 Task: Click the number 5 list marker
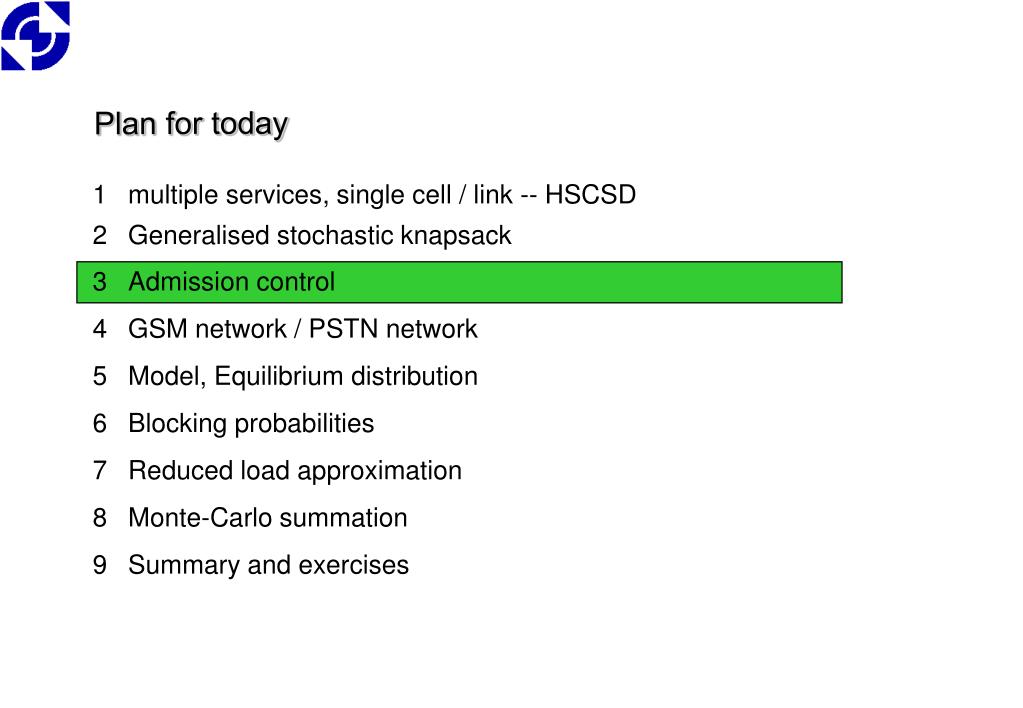pyautogui.click(x=99, y=377)
